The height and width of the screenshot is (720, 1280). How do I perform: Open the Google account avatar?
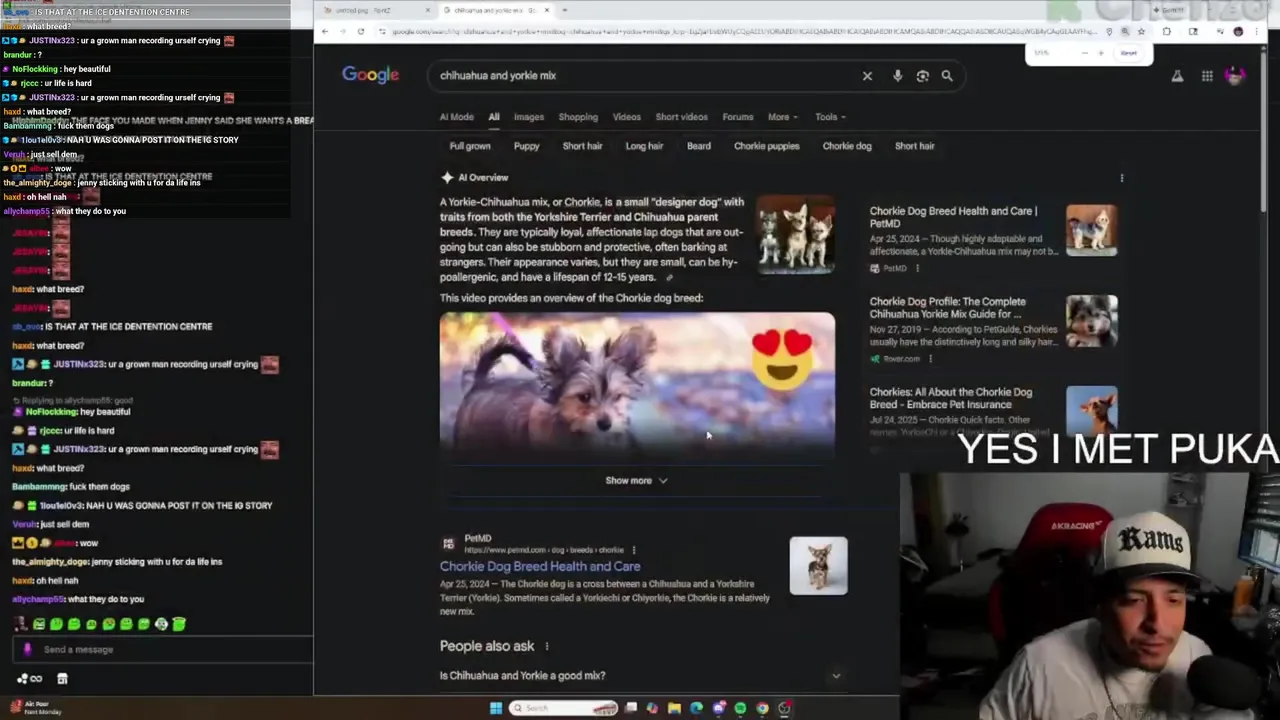[1235, 76]
